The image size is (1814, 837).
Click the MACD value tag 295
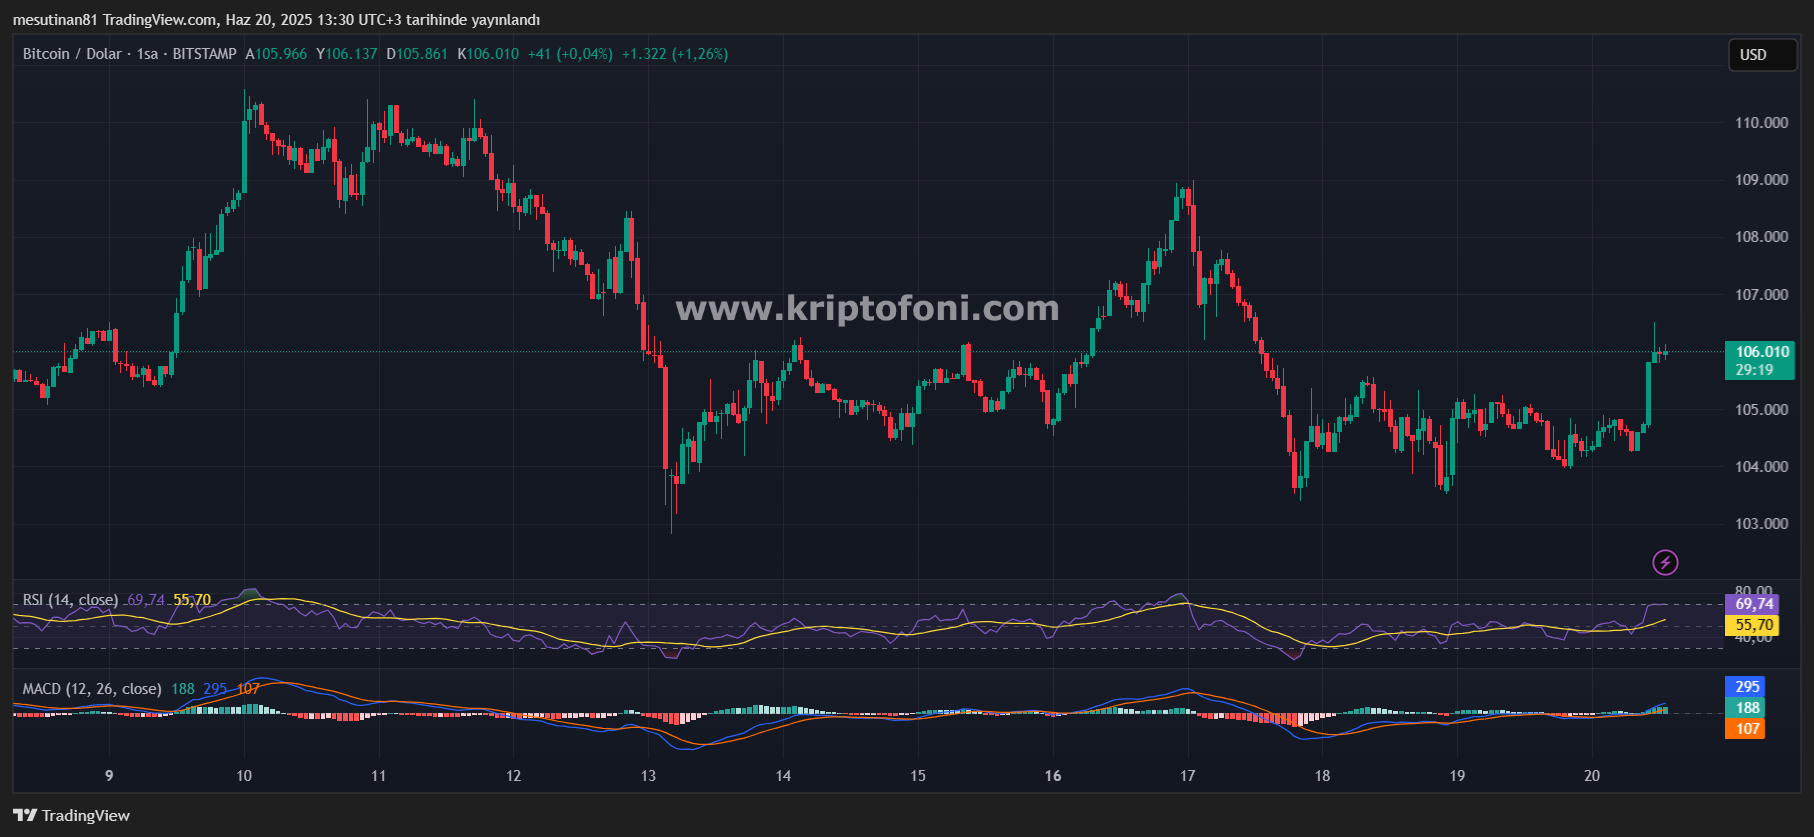1745,687
